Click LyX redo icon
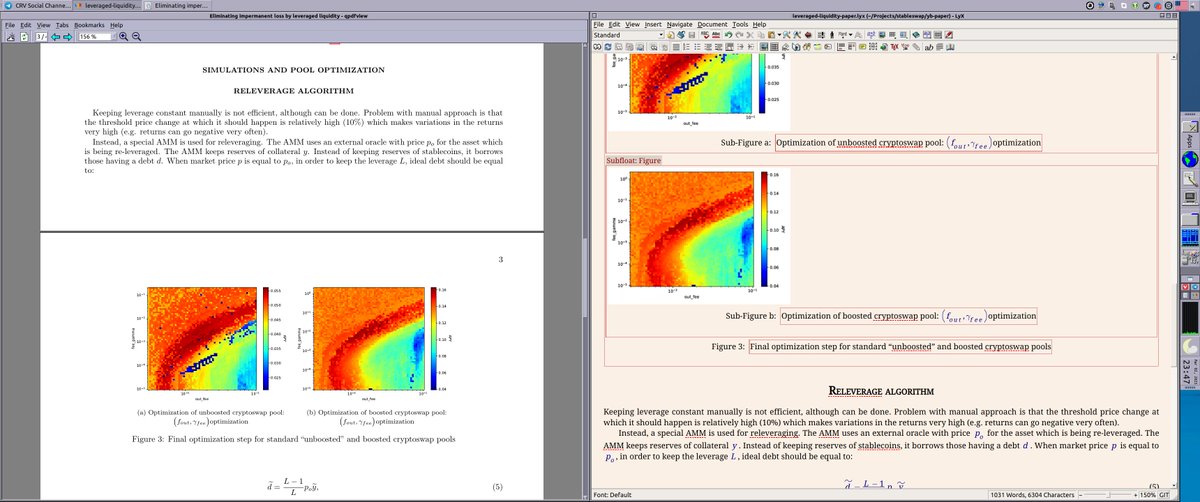 739,35
